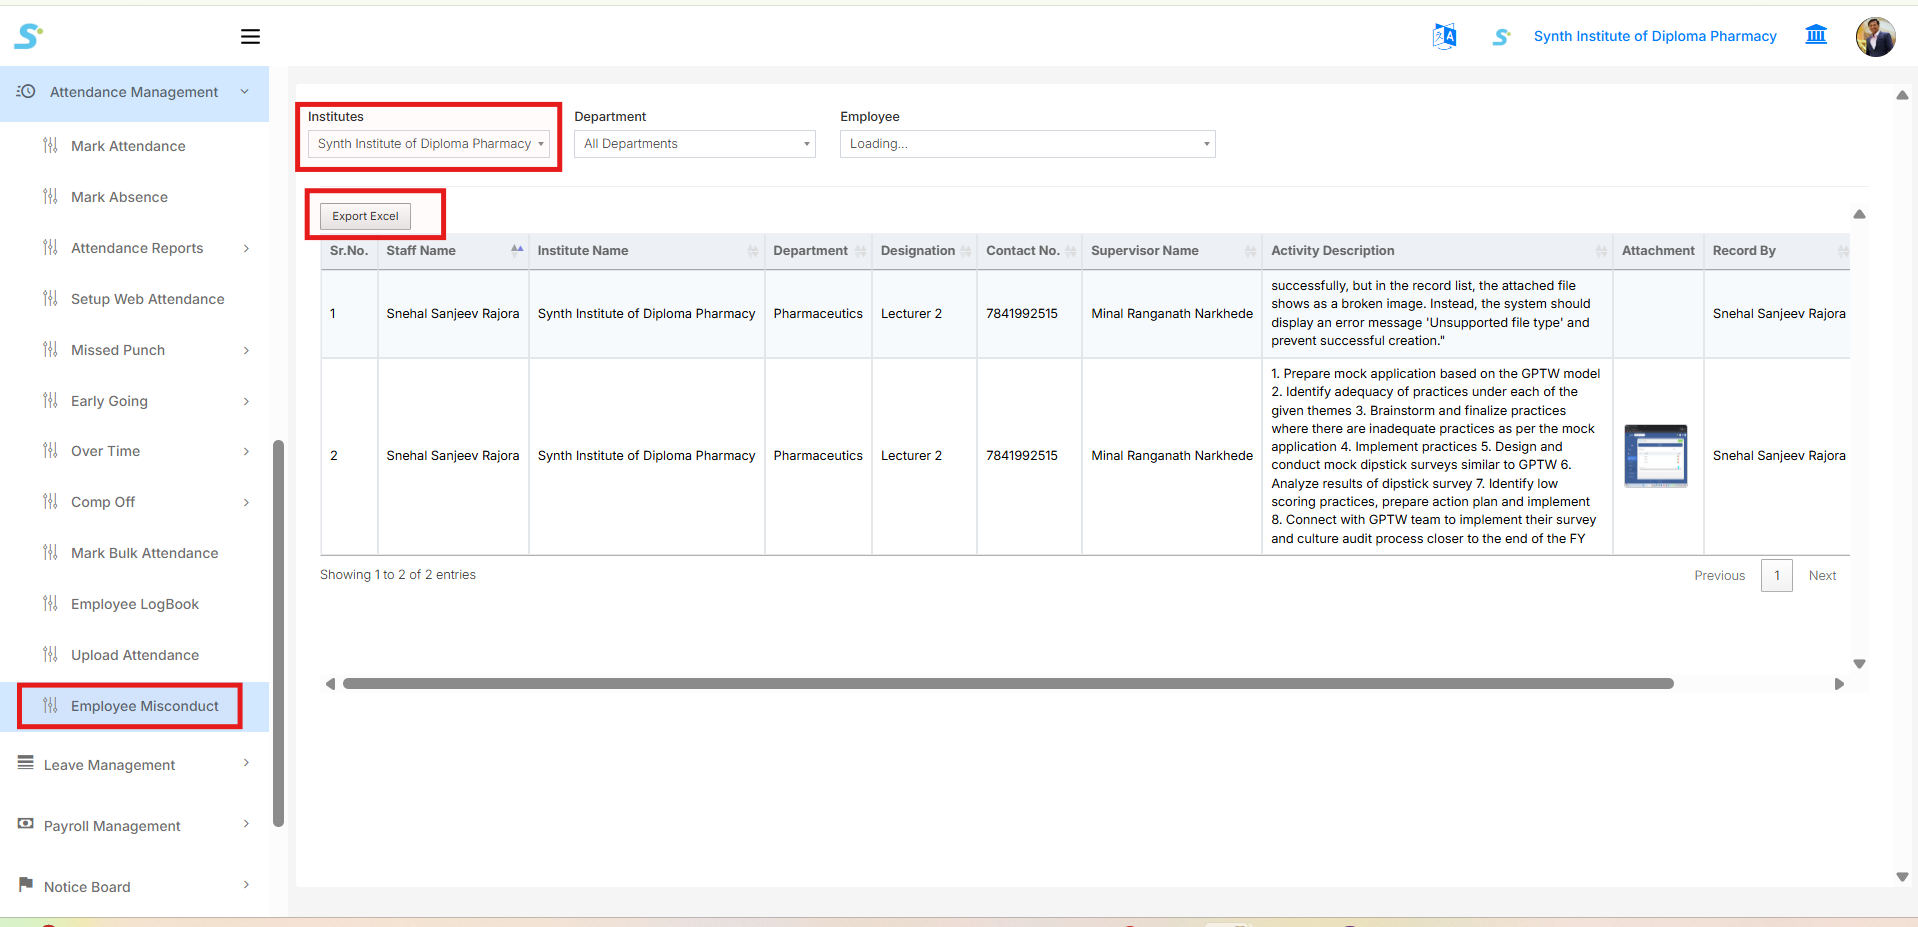Sort by Designation column arrows

click(x=965, y=251)
